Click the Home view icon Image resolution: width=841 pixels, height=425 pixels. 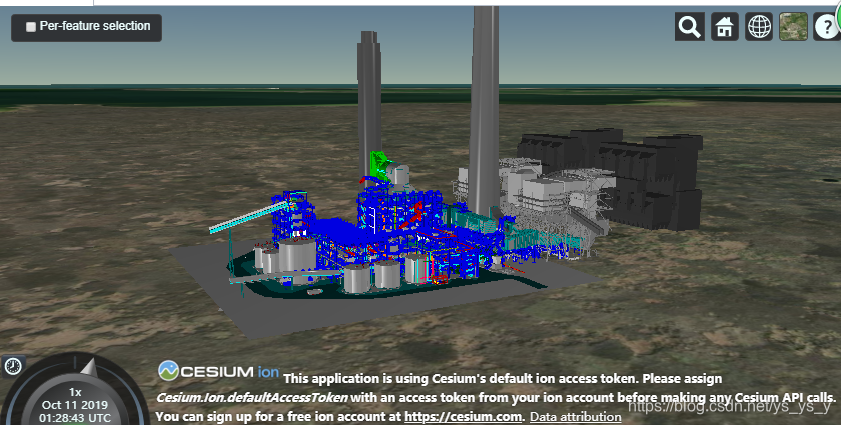coord(724,27)
